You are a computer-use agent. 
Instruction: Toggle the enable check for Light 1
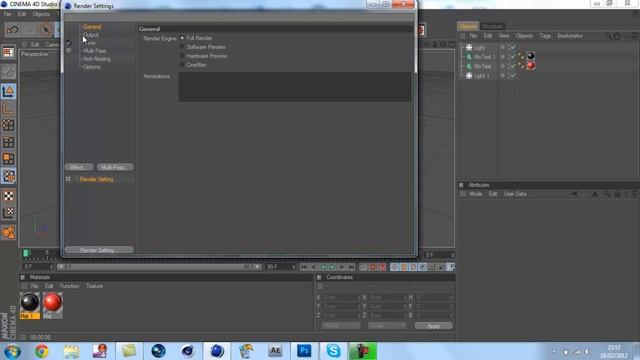pos(513,76)
